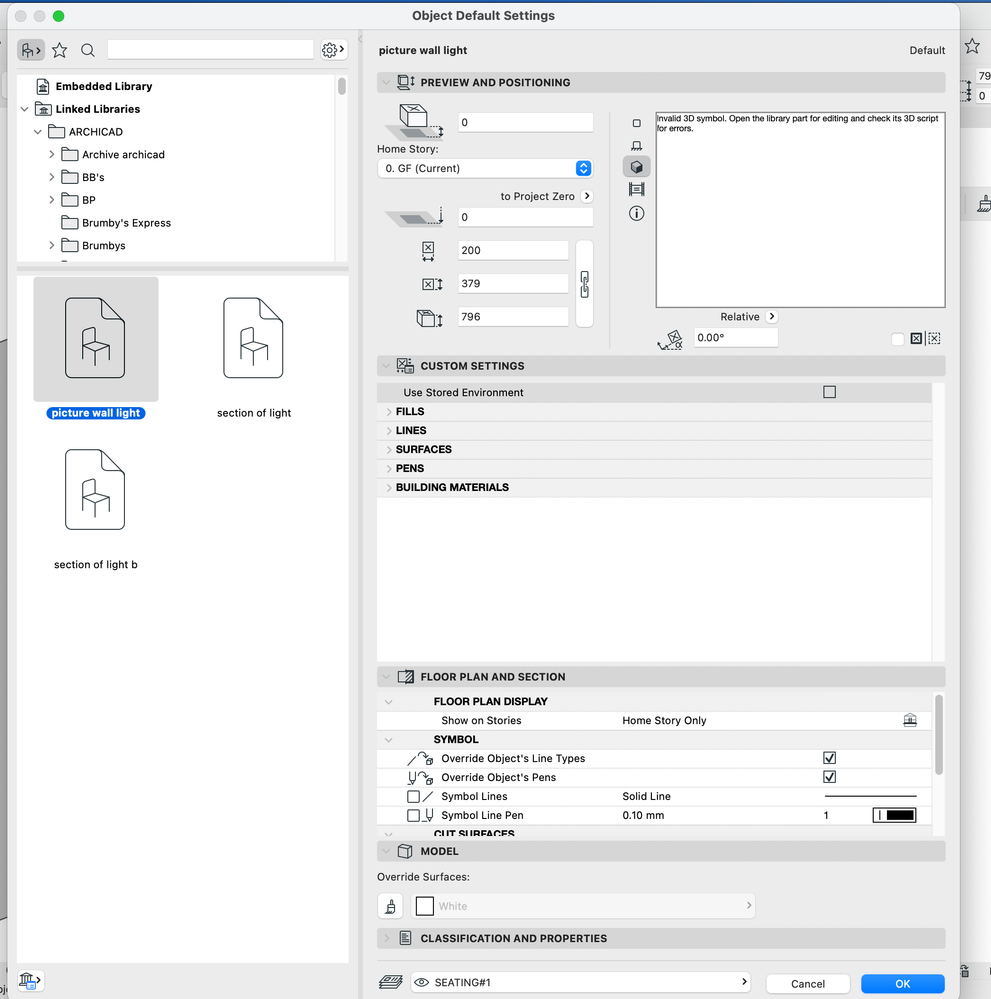Screen dimensions: 991x999
Task: Select 'section of light' object thumbnail
Action: pos(254,339)
